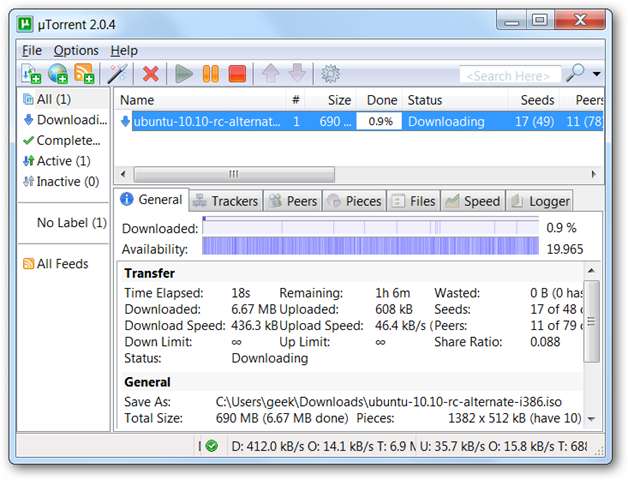Open Preferences via the gear icon
The width and height of the screenshot is (628, 480).
pos(331,74)
